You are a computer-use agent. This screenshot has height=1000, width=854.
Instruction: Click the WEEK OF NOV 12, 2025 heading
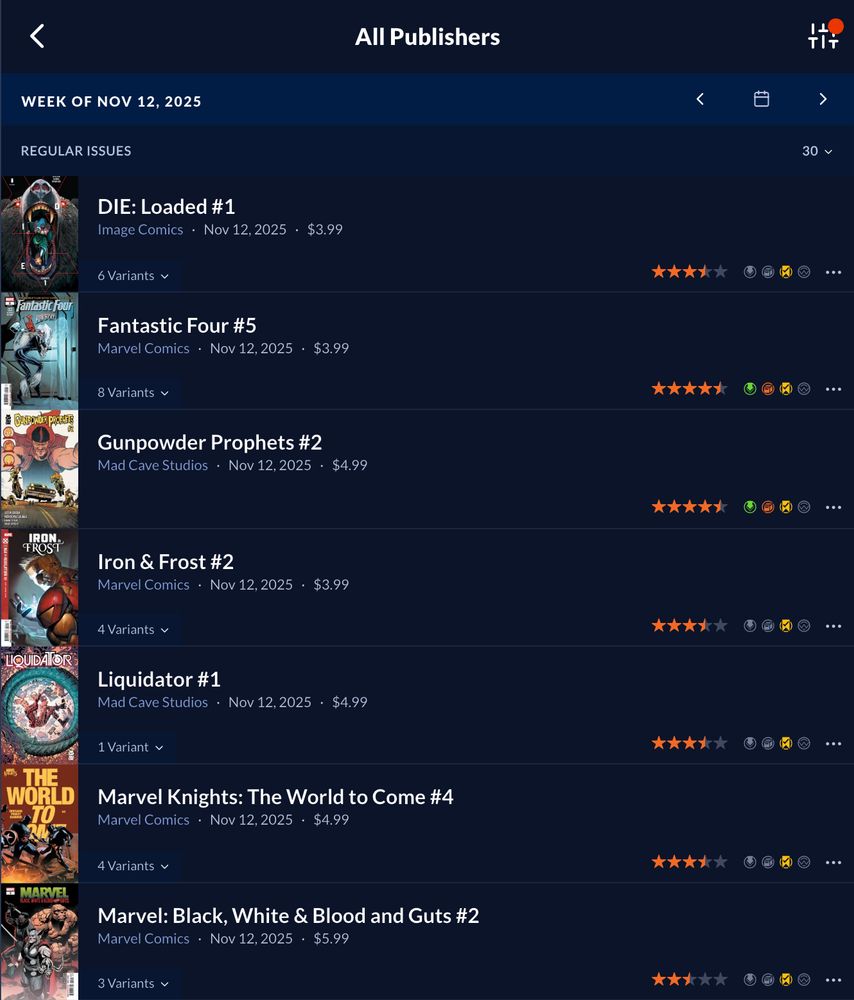tap(111, 101)
